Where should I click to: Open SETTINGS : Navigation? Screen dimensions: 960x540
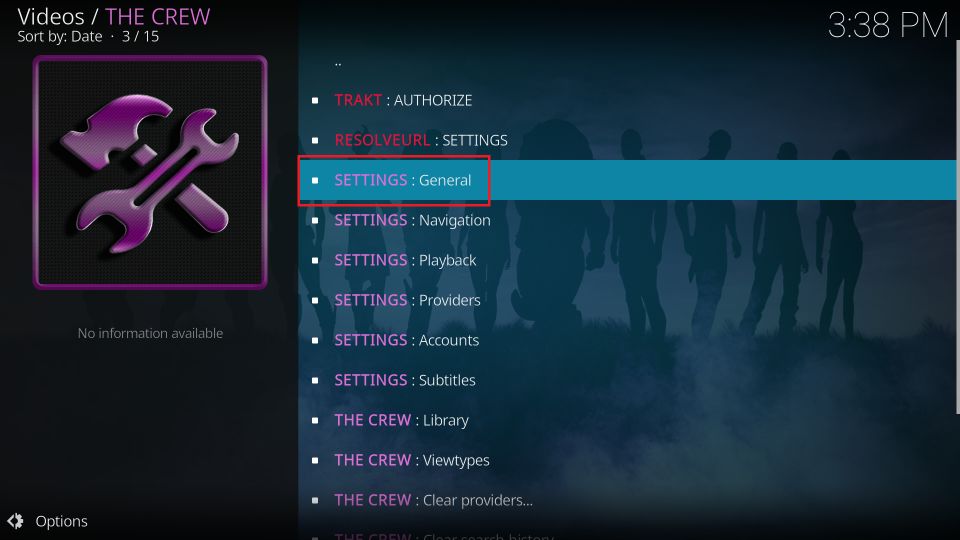pyautogui.click(x=627, y=220)
